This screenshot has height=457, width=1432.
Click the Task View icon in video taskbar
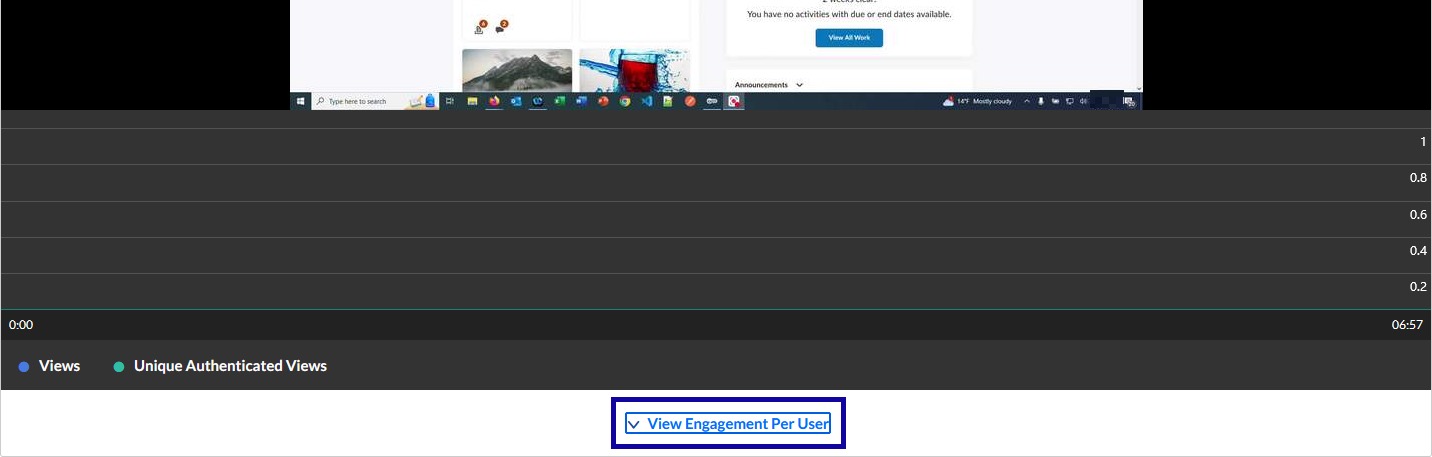(450, 101)
